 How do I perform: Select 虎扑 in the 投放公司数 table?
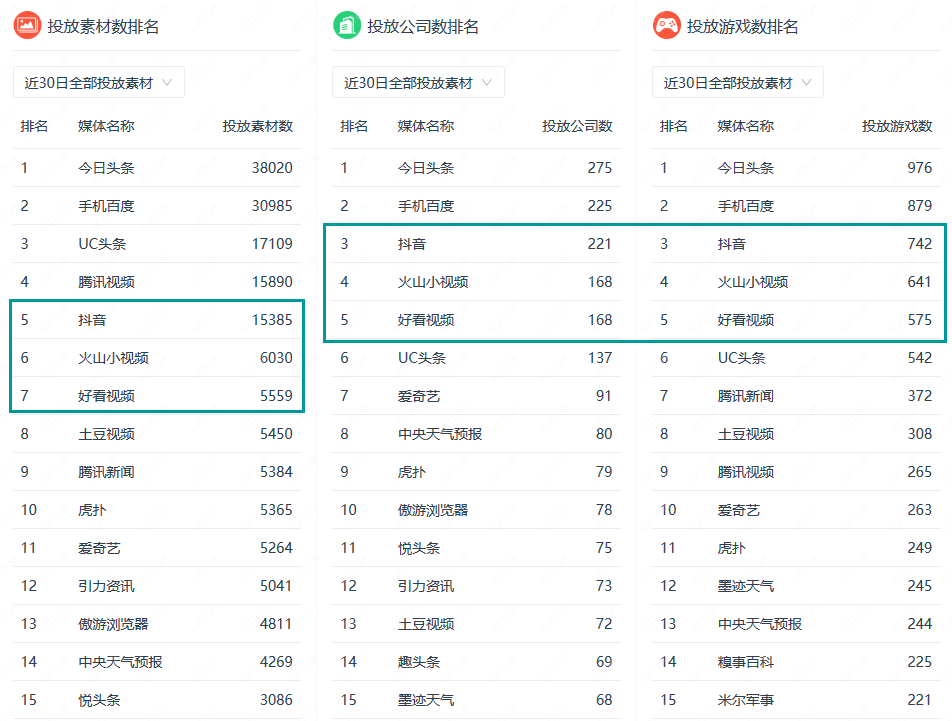pos(412,472)
